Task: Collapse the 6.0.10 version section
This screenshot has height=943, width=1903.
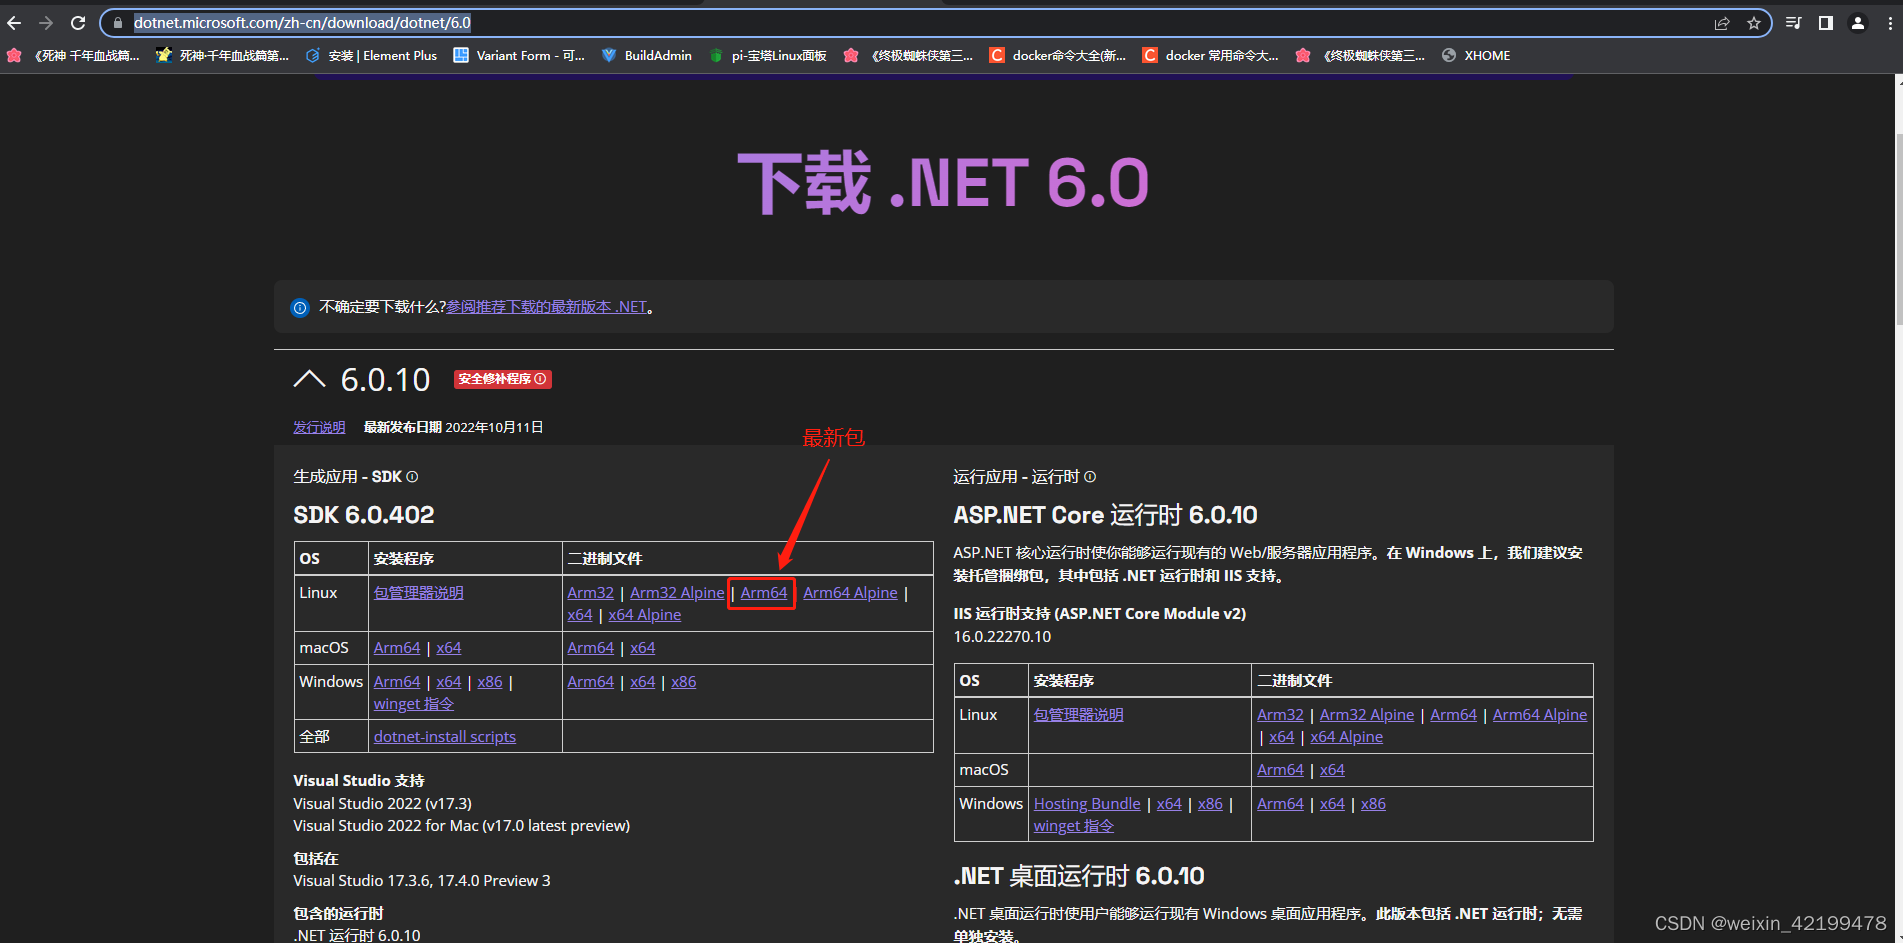Action: point(309,379)
